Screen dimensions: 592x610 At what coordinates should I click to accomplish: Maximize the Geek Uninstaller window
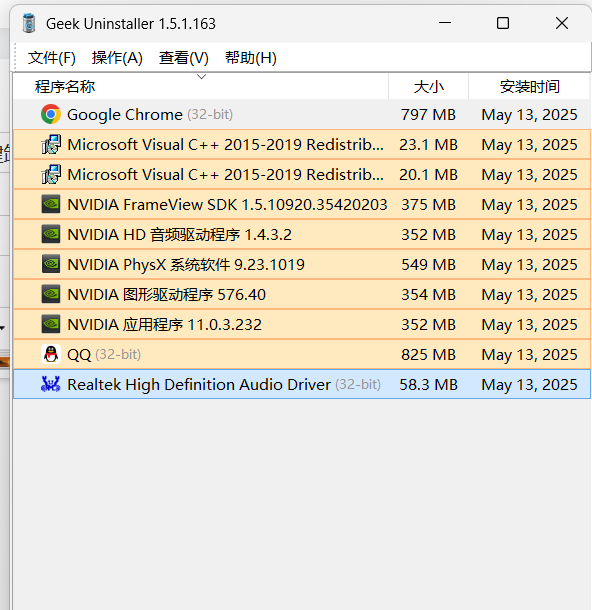coord(503,23)
